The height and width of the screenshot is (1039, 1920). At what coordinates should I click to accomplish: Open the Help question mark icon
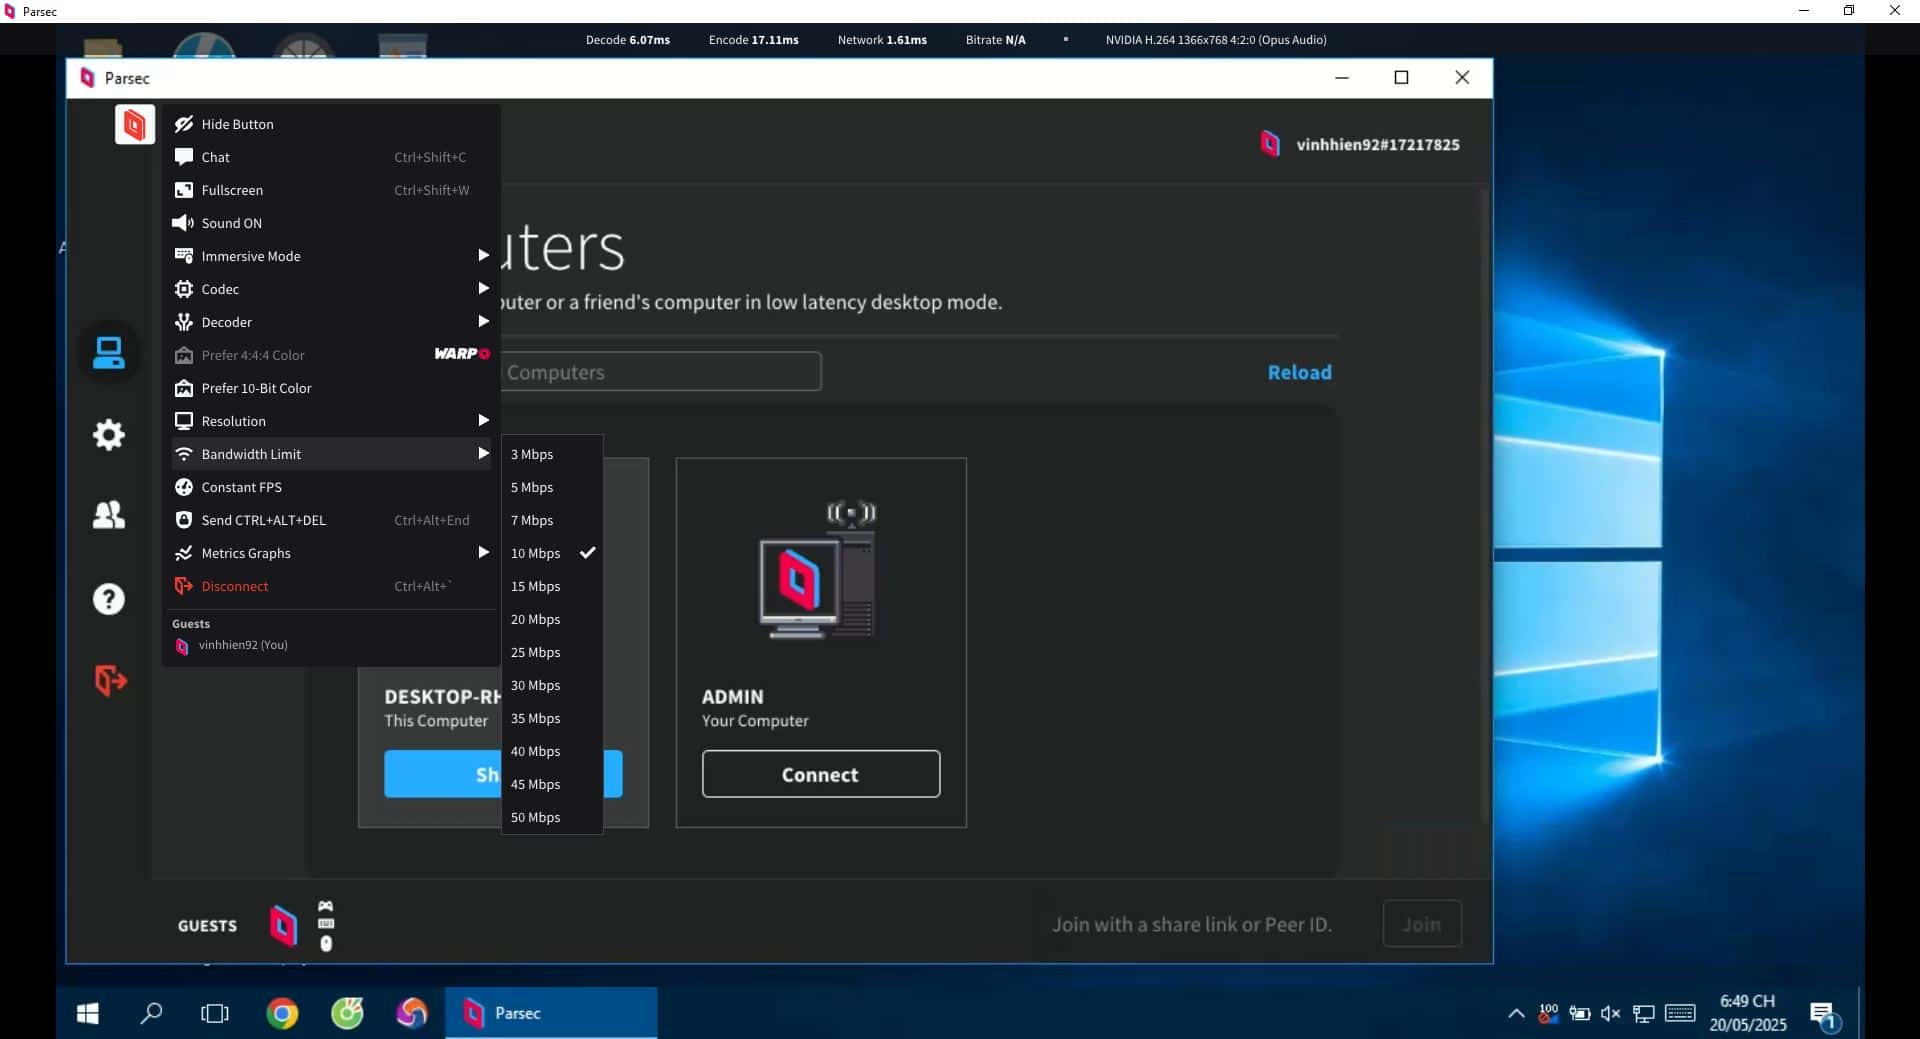click(x=108, y=599)
